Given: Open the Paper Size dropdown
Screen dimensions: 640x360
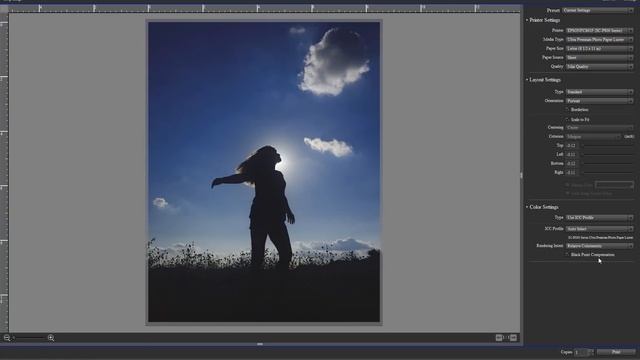Looking at the screenshot, I should coord(600,49).
